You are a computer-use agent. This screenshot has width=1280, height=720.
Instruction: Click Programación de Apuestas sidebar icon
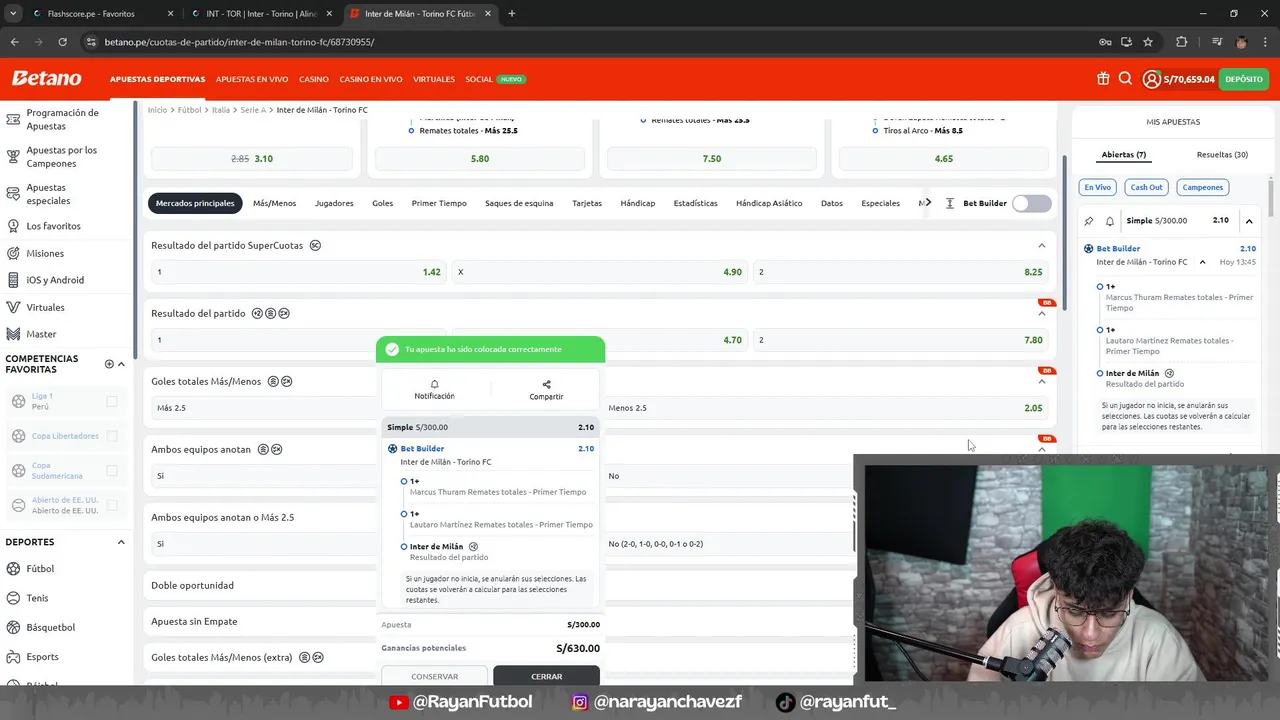(13, 119)
